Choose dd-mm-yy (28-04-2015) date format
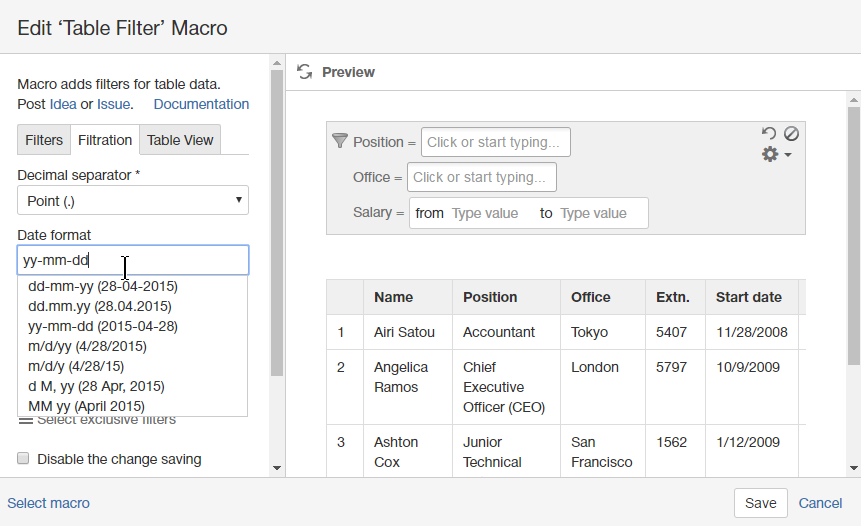The height and width of the screenshot is (526, 861). (103, 286)
